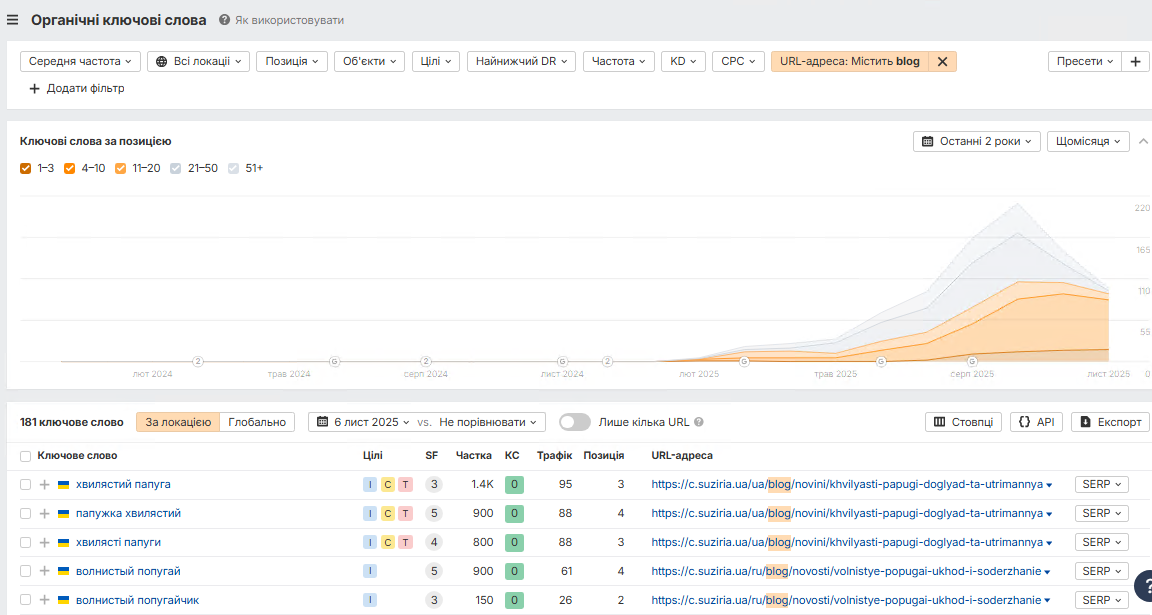1152x615 pixels.
Task: Toggle the 1–3 positions checkbox
Action: 26,168
